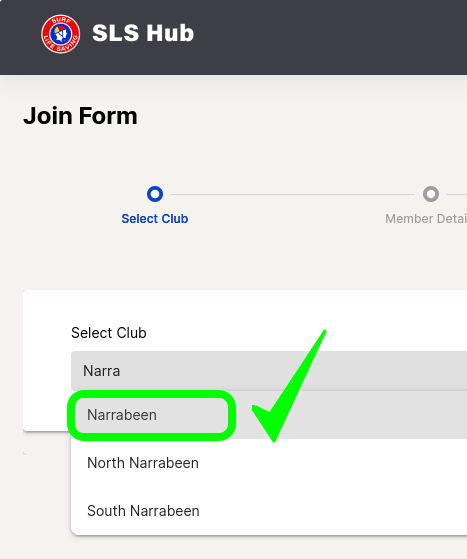This screenshot has height=559, width=467.
Task: Click the line segment right of the Member Details circle
Action: coord(457,194)
